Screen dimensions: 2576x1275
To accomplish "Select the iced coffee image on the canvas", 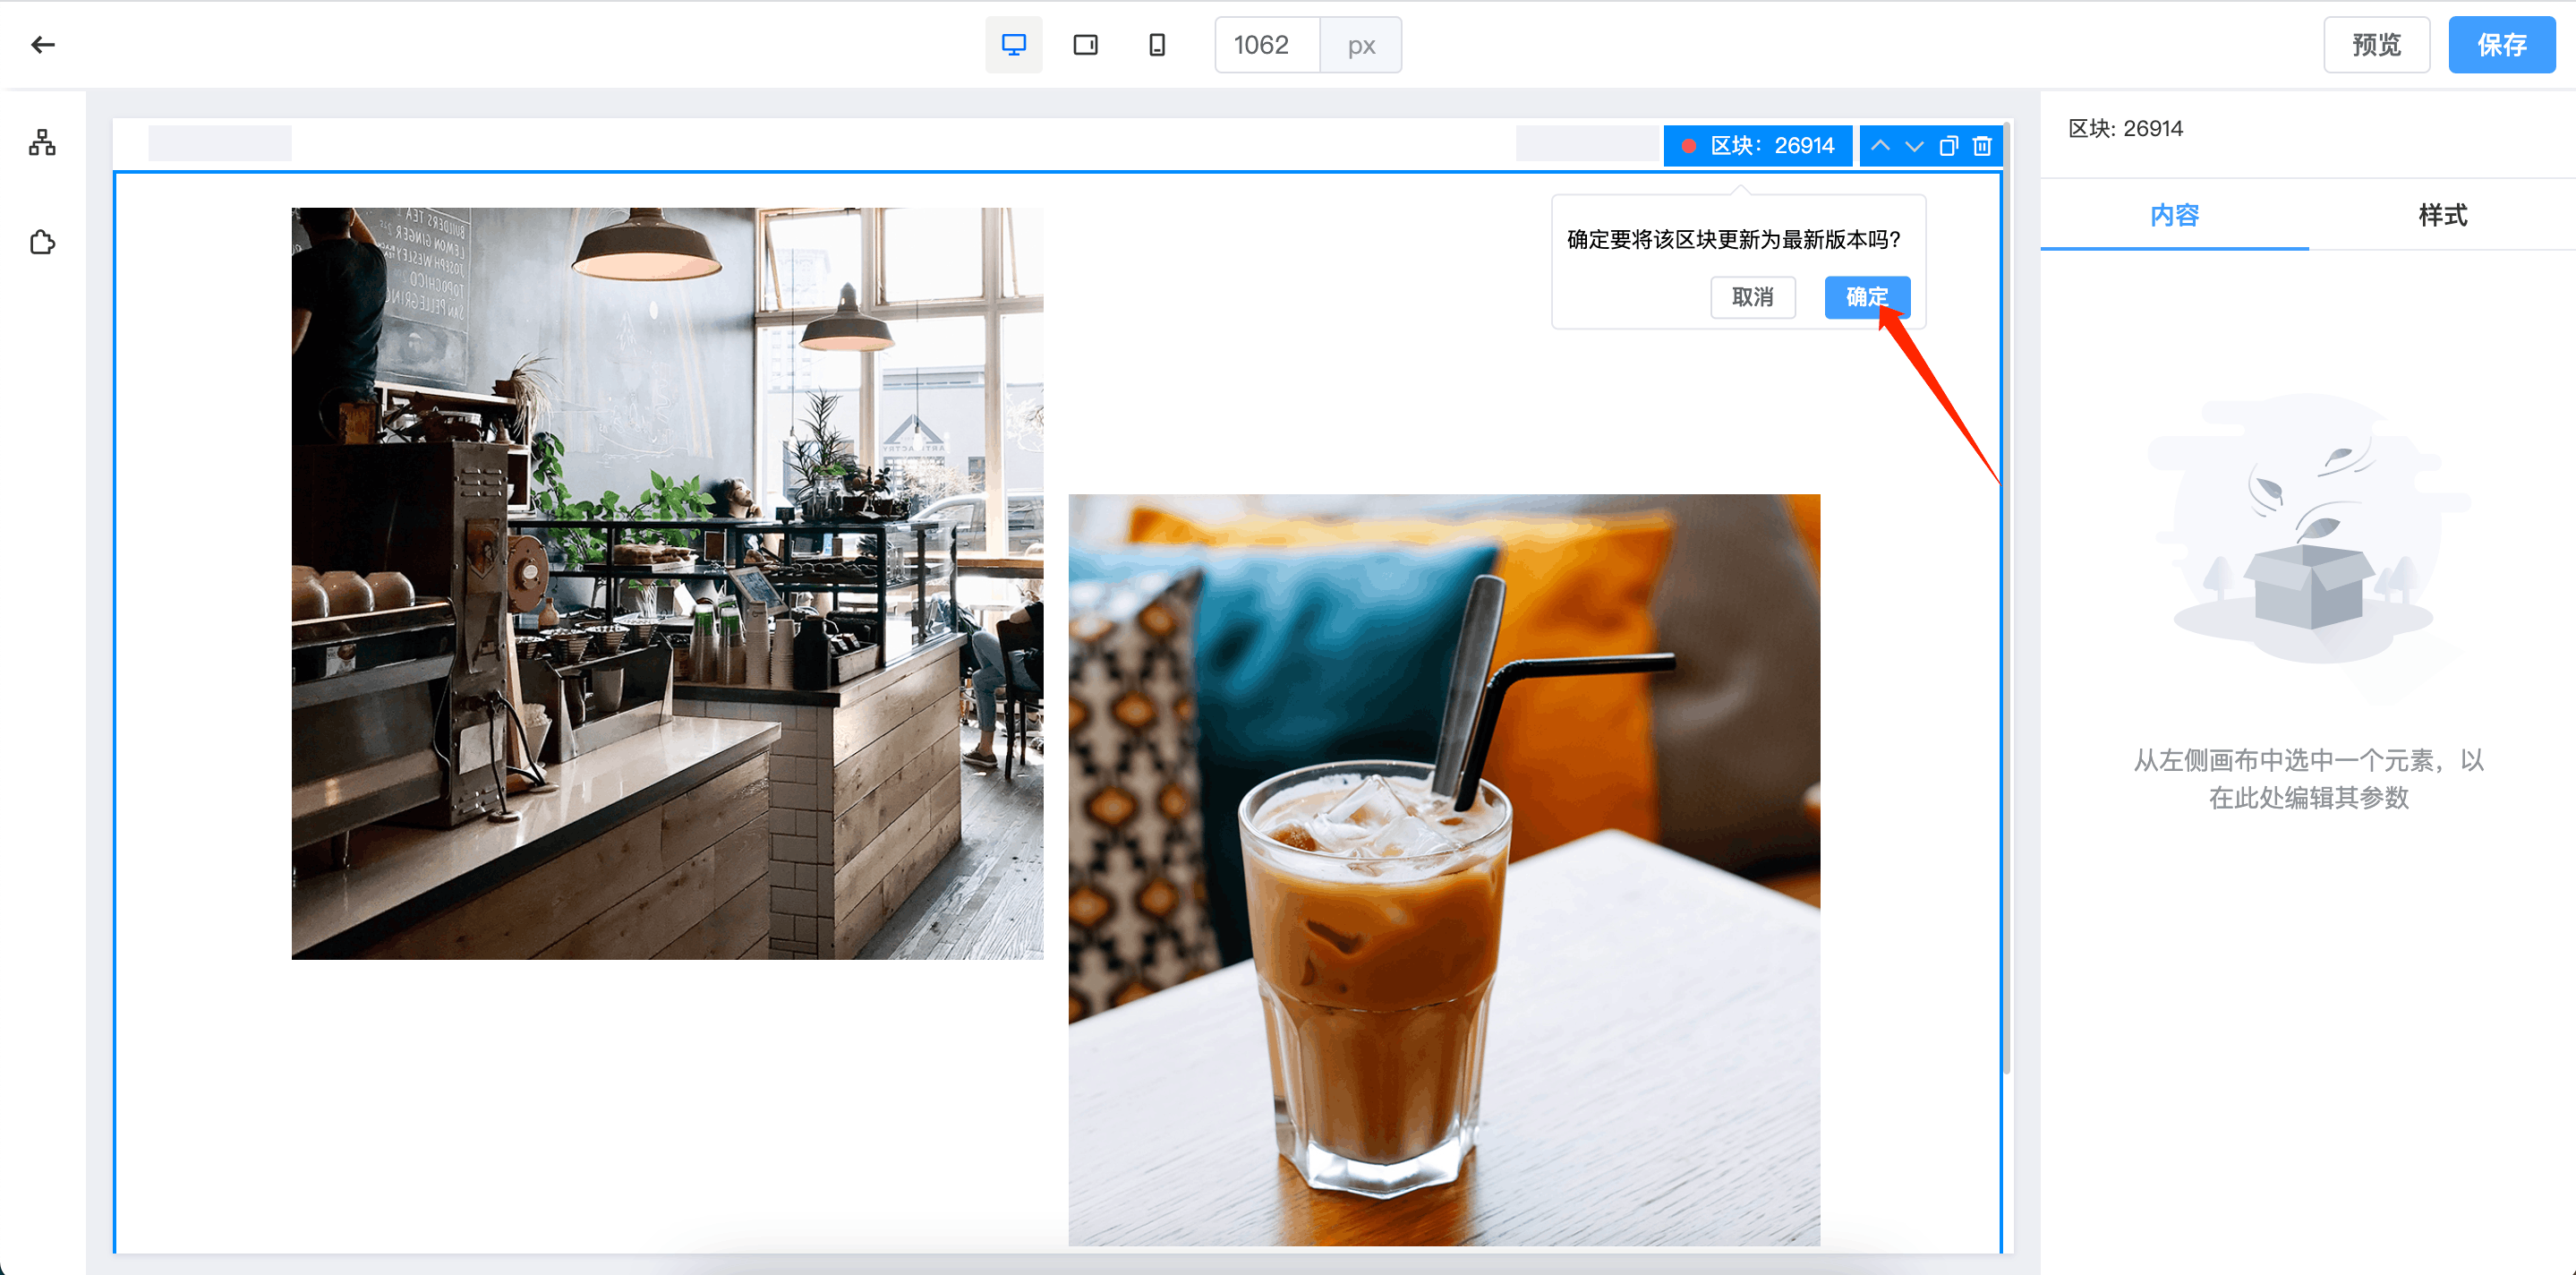I will pyautogui.click(x=1445, y=870).
